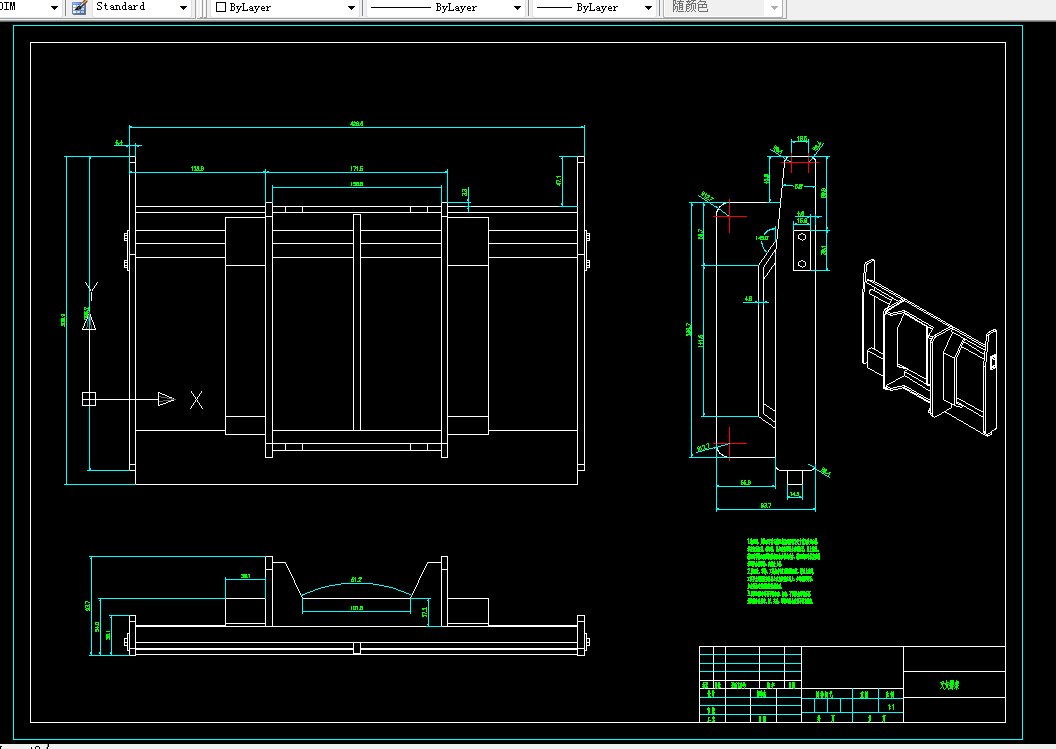This screenshot has width=1056, height=749.
Task: Pick the isometric 3D view of the part
Action: click(929, 348)
